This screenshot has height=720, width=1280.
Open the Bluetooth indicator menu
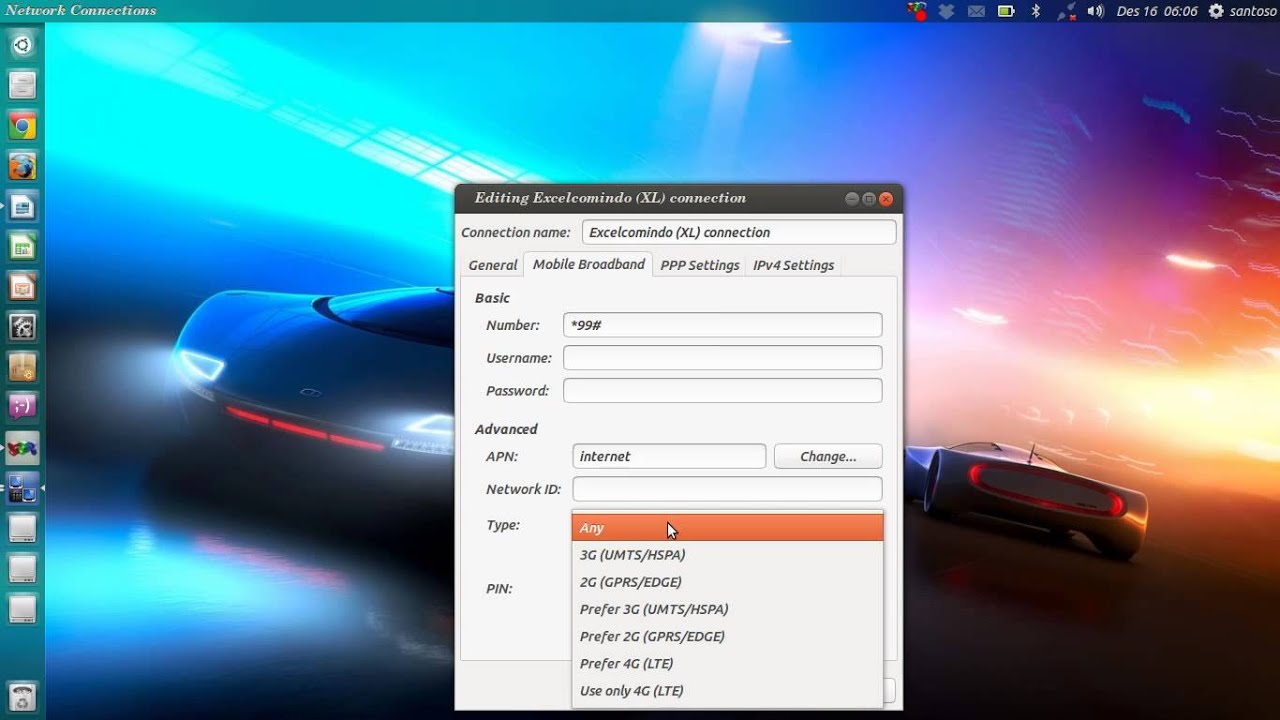click(1036, 11)
